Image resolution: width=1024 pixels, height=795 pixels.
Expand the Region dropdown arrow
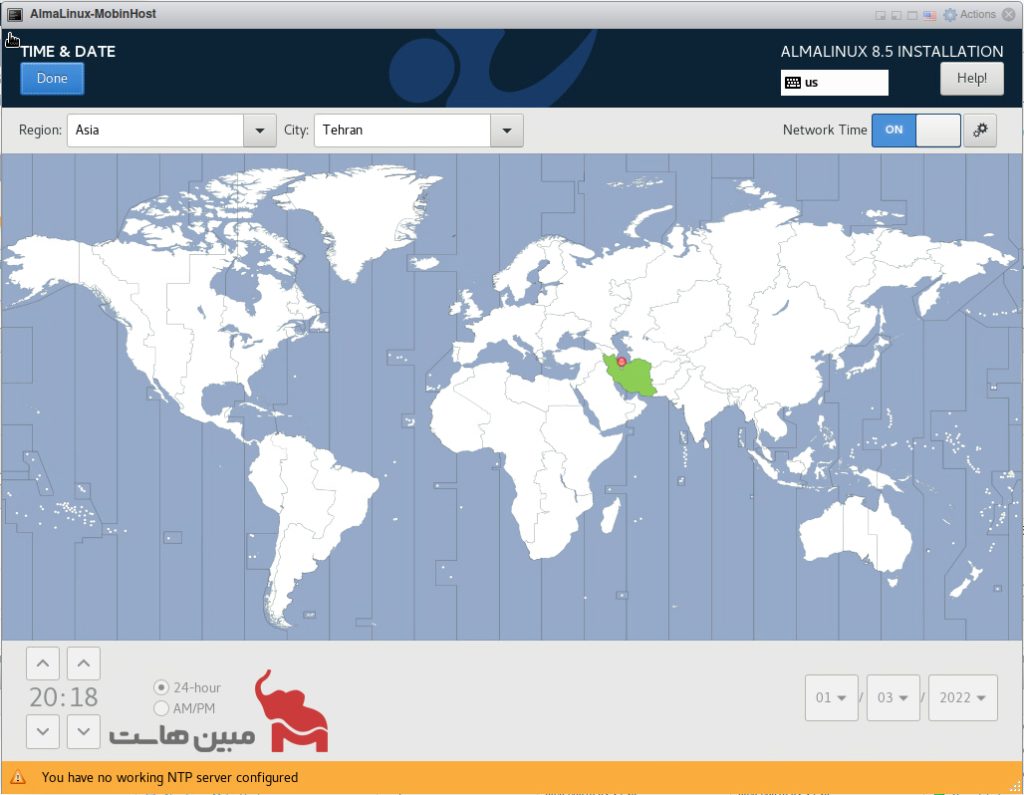coord(259,130)
